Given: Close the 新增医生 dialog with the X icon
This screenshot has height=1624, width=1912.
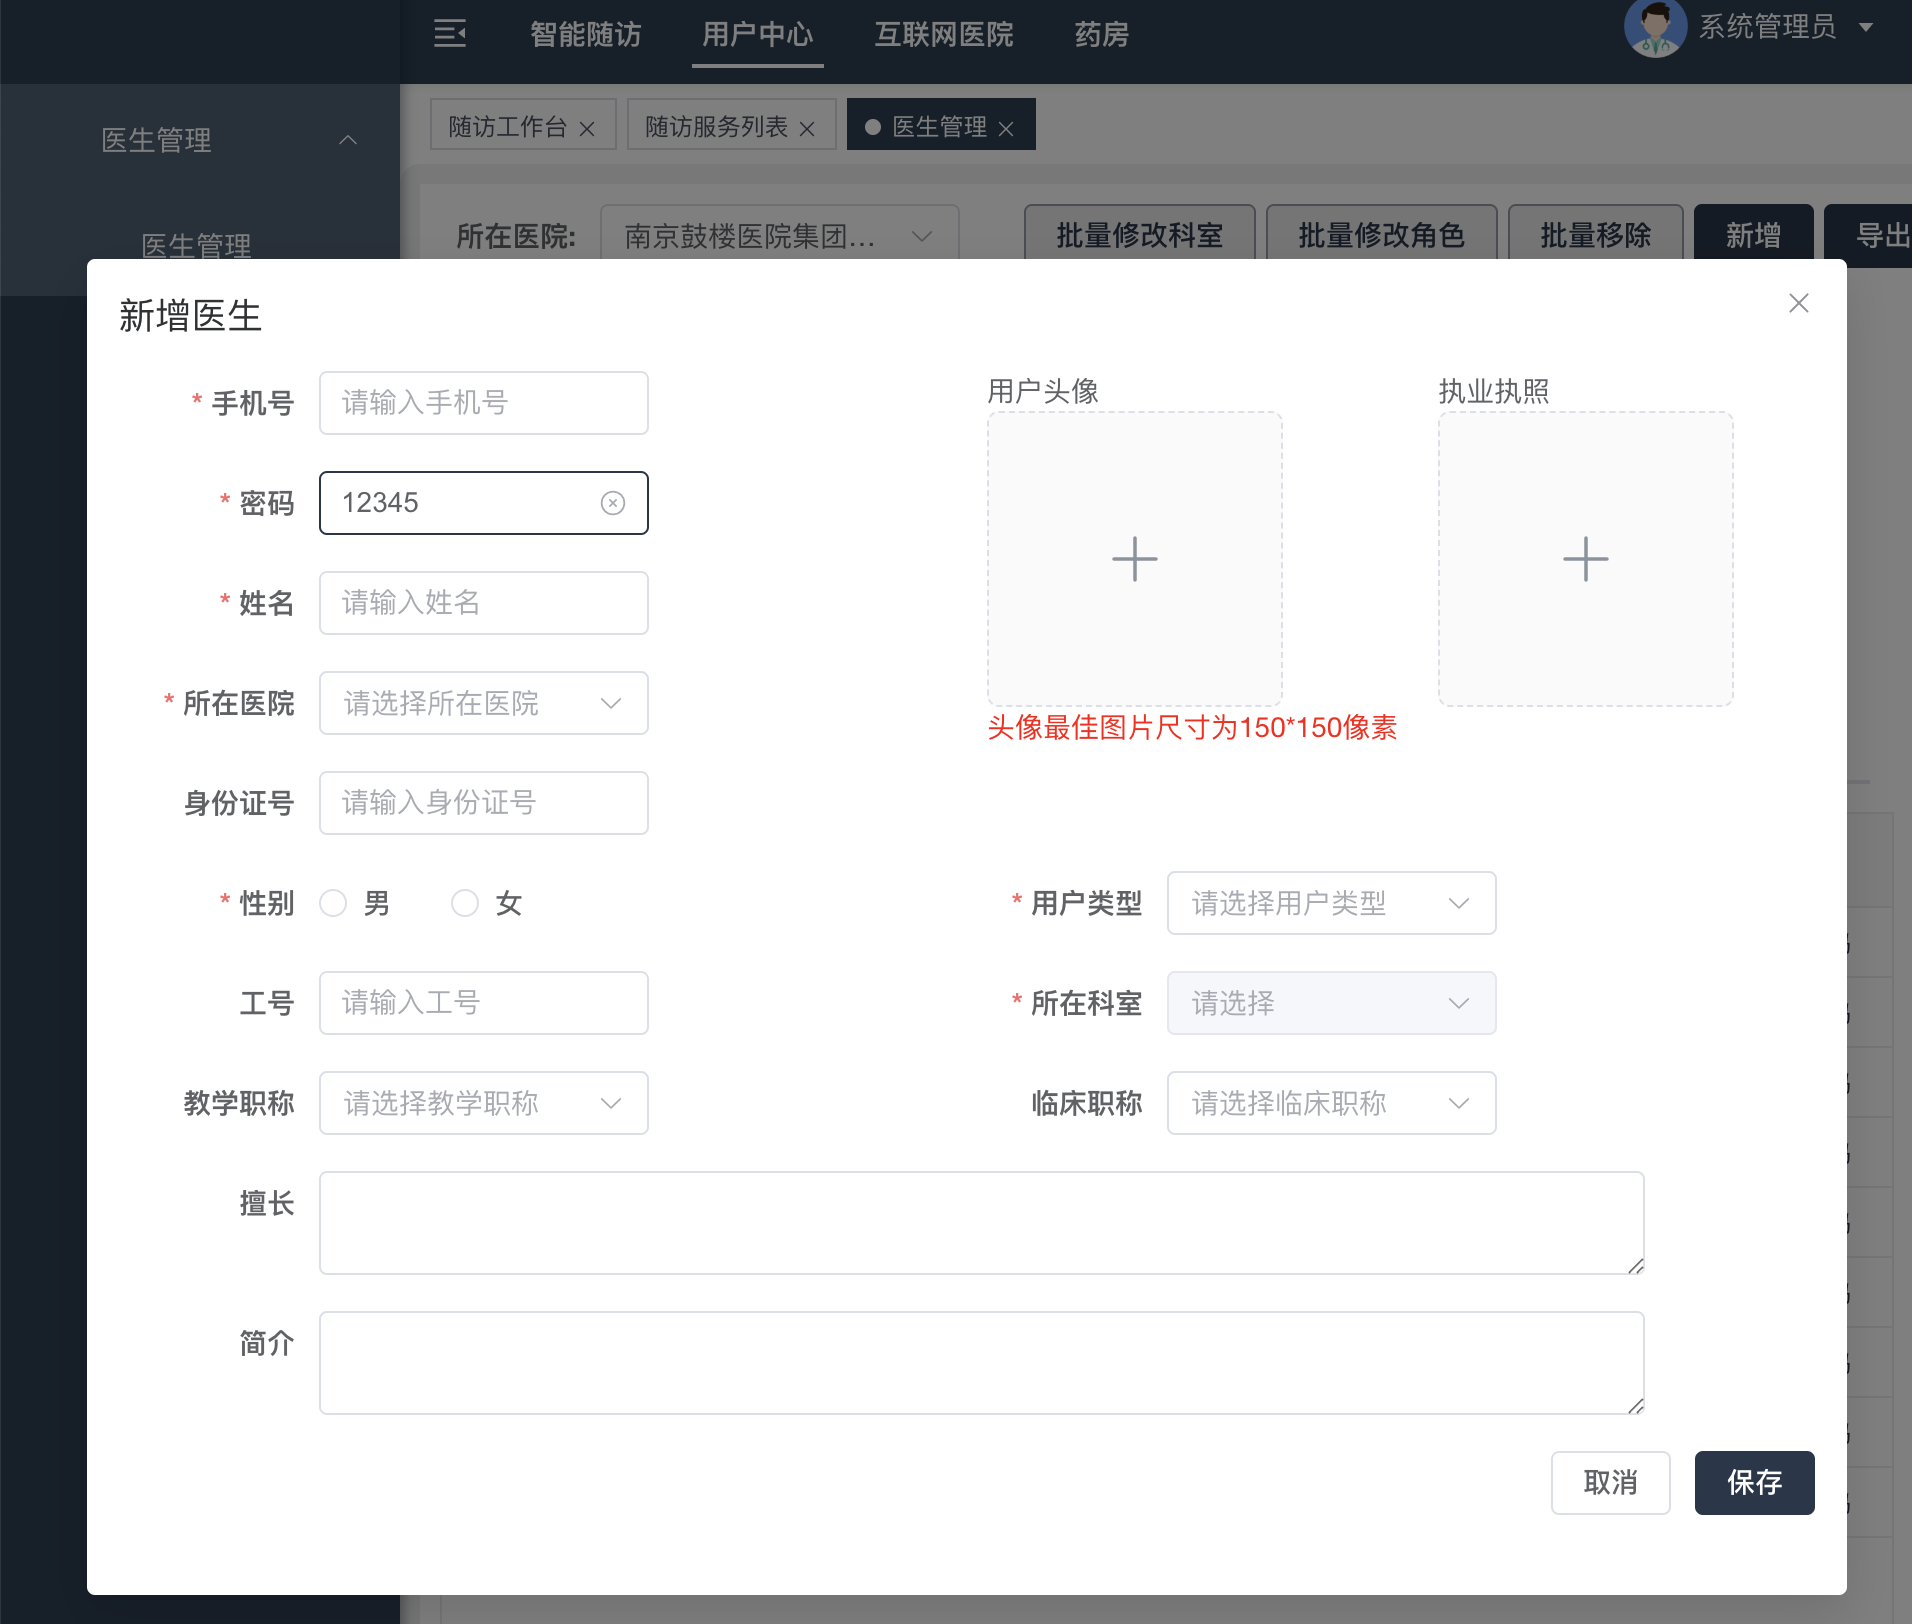Looking at the screenshot, I should tap(1798, 303).
